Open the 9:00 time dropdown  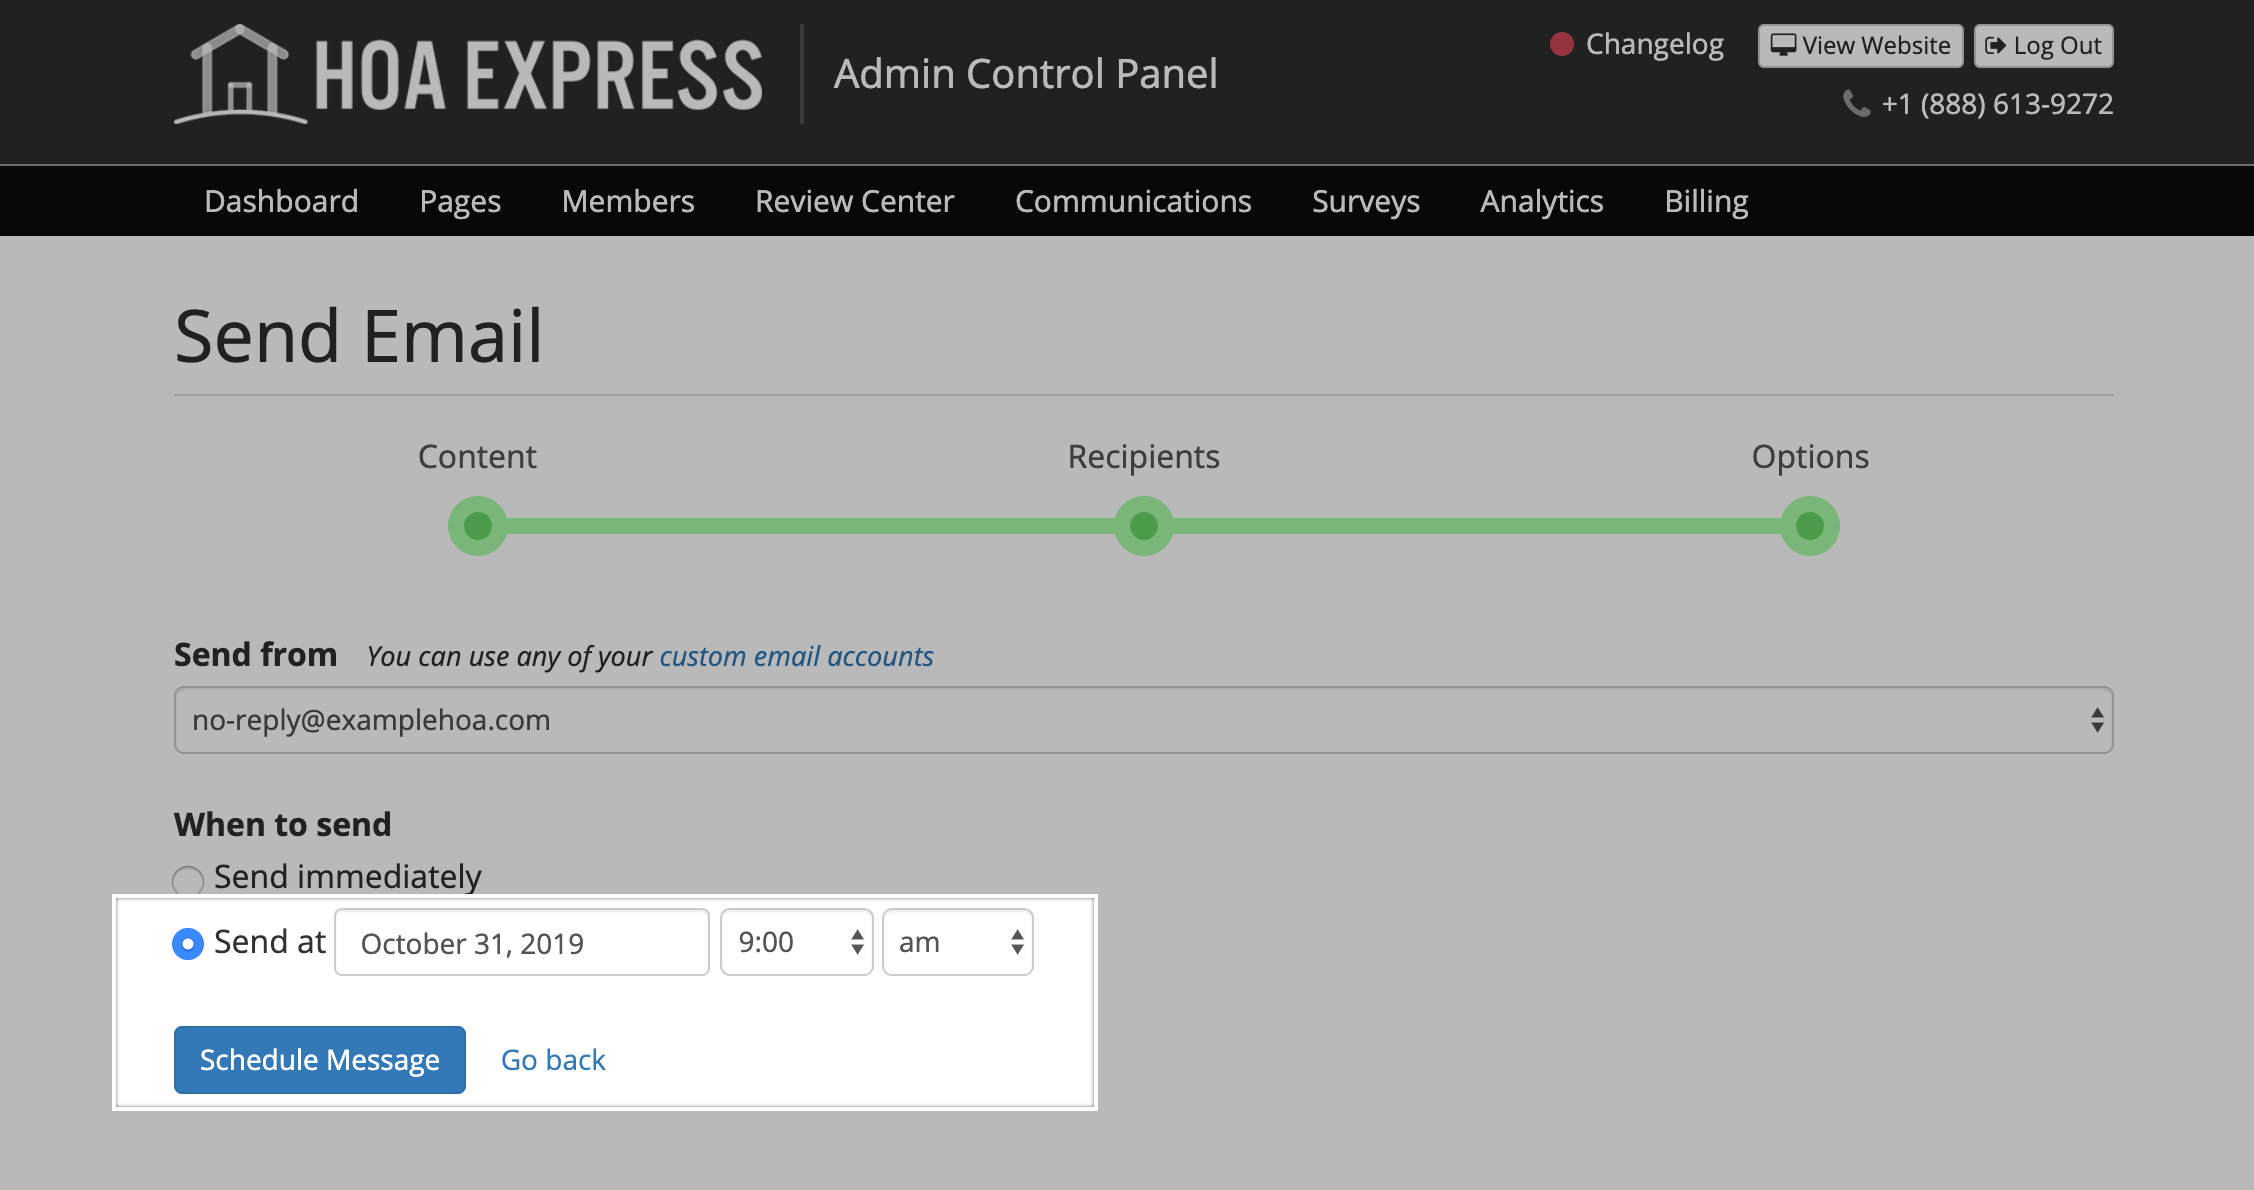(797, 942)
